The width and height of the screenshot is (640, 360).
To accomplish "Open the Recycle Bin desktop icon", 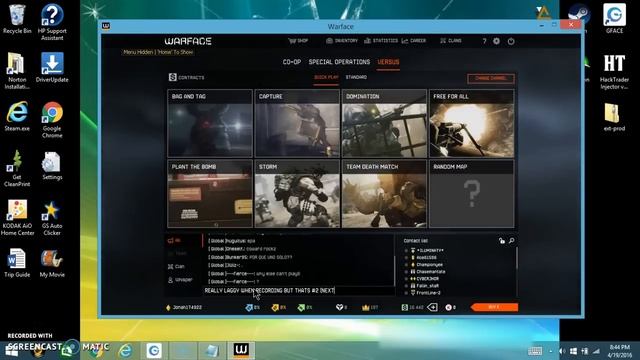I will 17,19.
